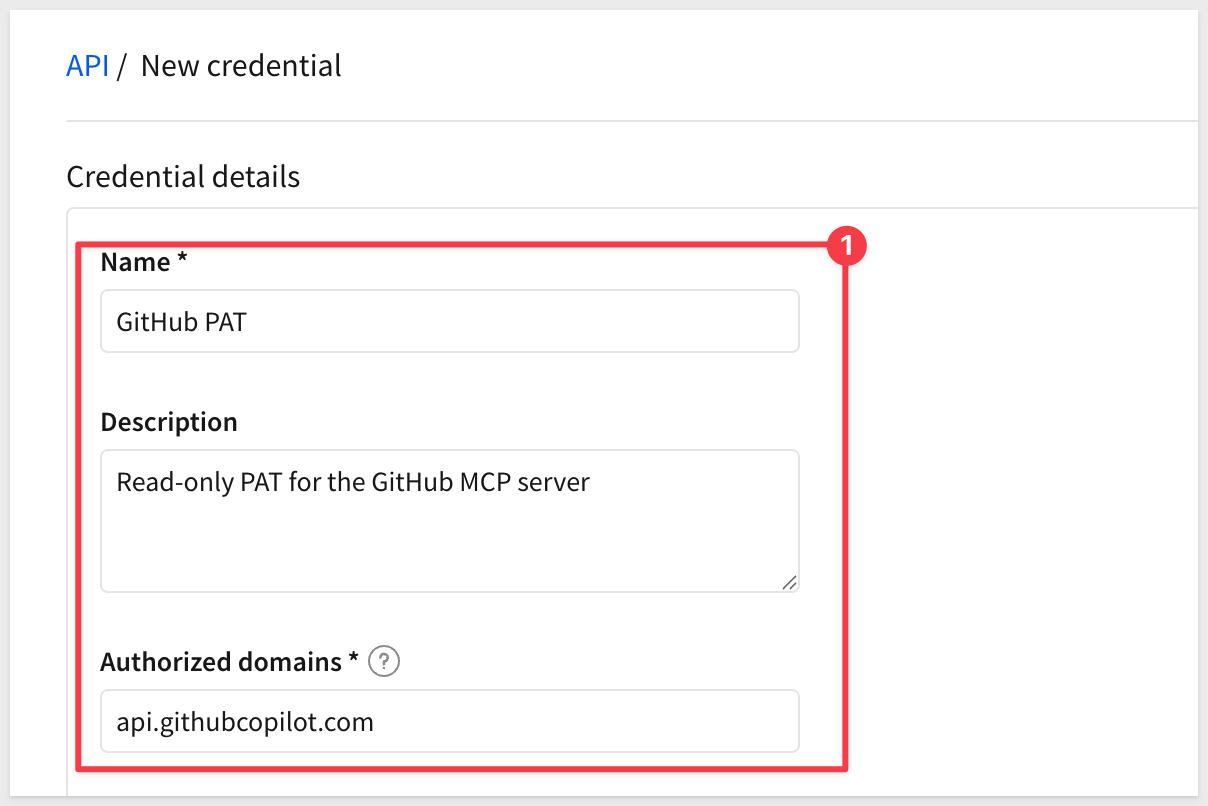Click the red number 1 annotation badge

tap(848, 247)
